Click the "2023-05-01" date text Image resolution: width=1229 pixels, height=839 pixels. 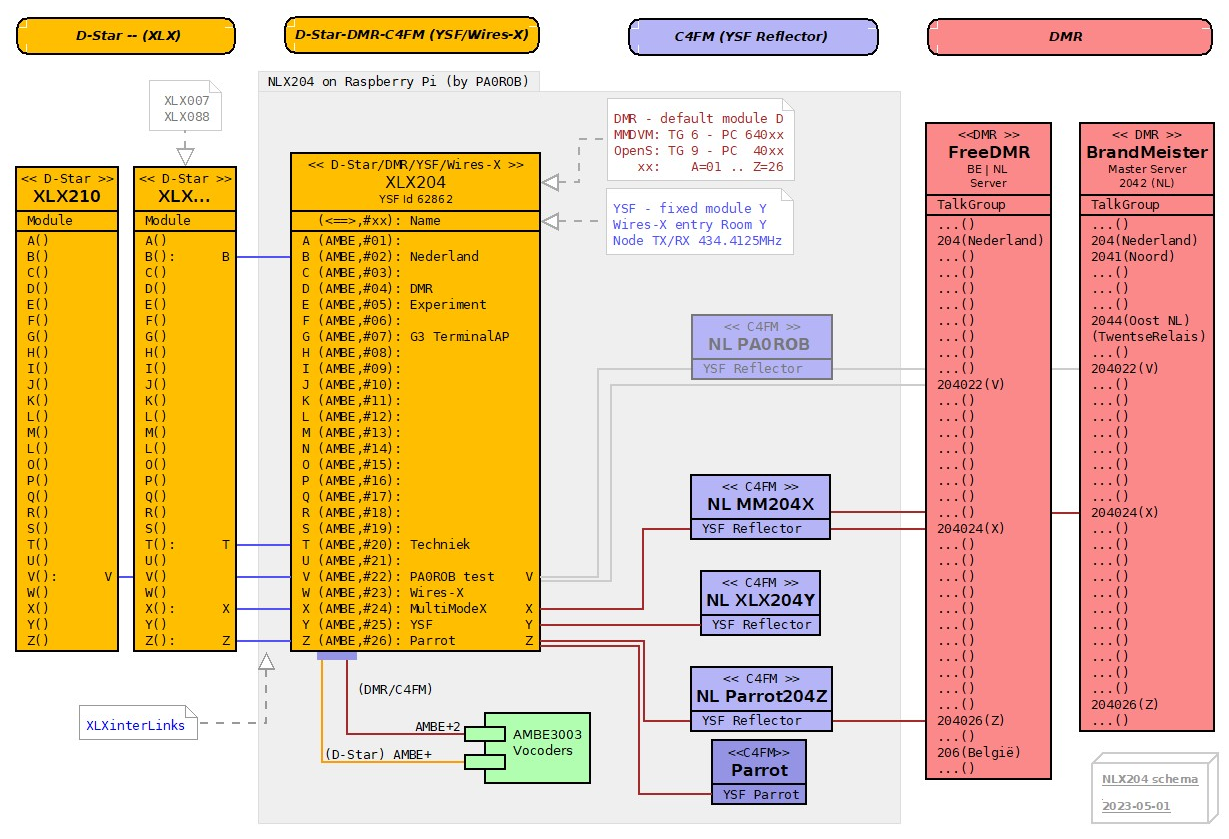coord(1136,805)
